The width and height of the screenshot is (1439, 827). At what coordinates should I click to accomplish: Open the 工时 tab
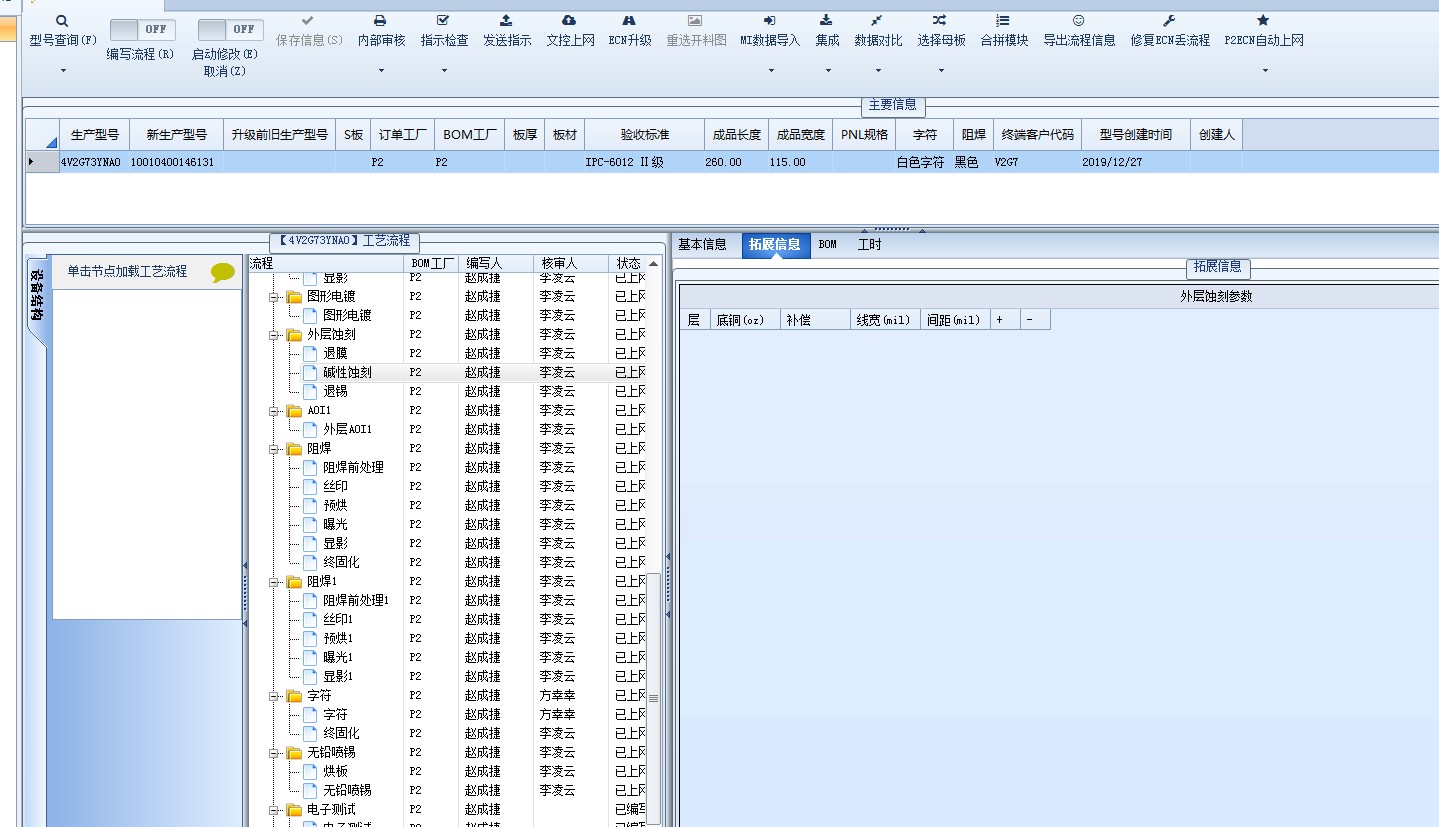(869, 245)
